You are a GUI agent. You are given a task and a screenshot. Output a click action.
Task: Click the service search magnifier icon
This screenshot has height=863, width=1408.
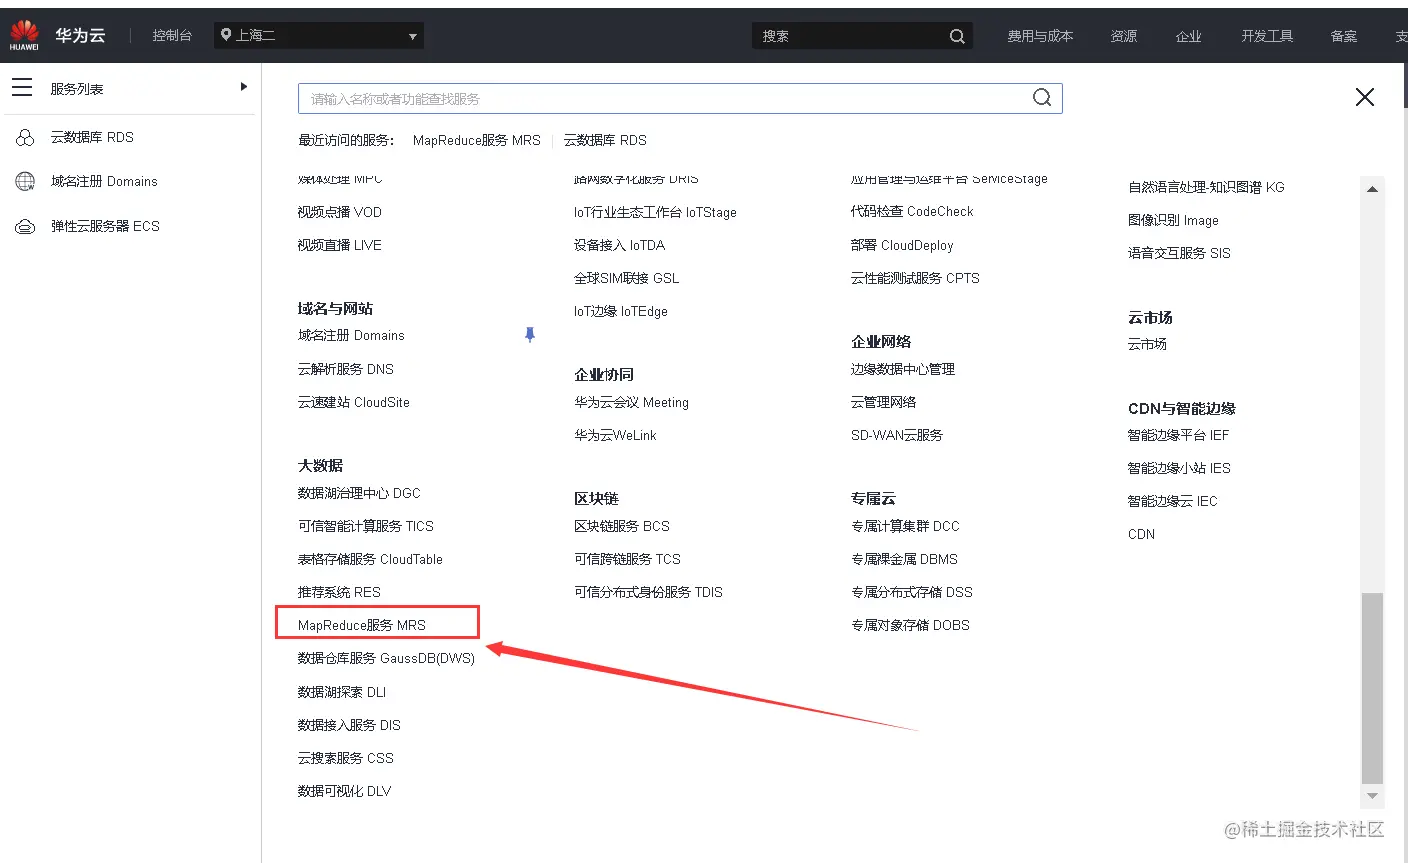1042,98
